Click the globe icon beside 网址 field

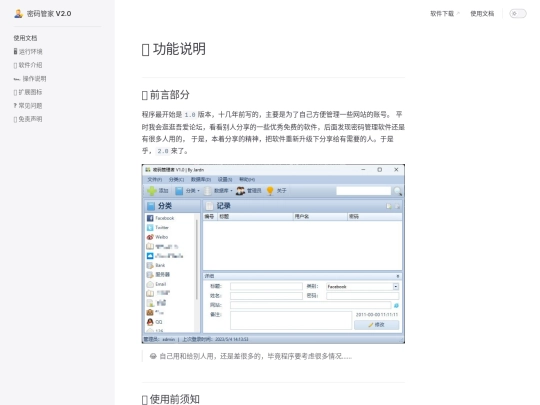tap(396, 305)
